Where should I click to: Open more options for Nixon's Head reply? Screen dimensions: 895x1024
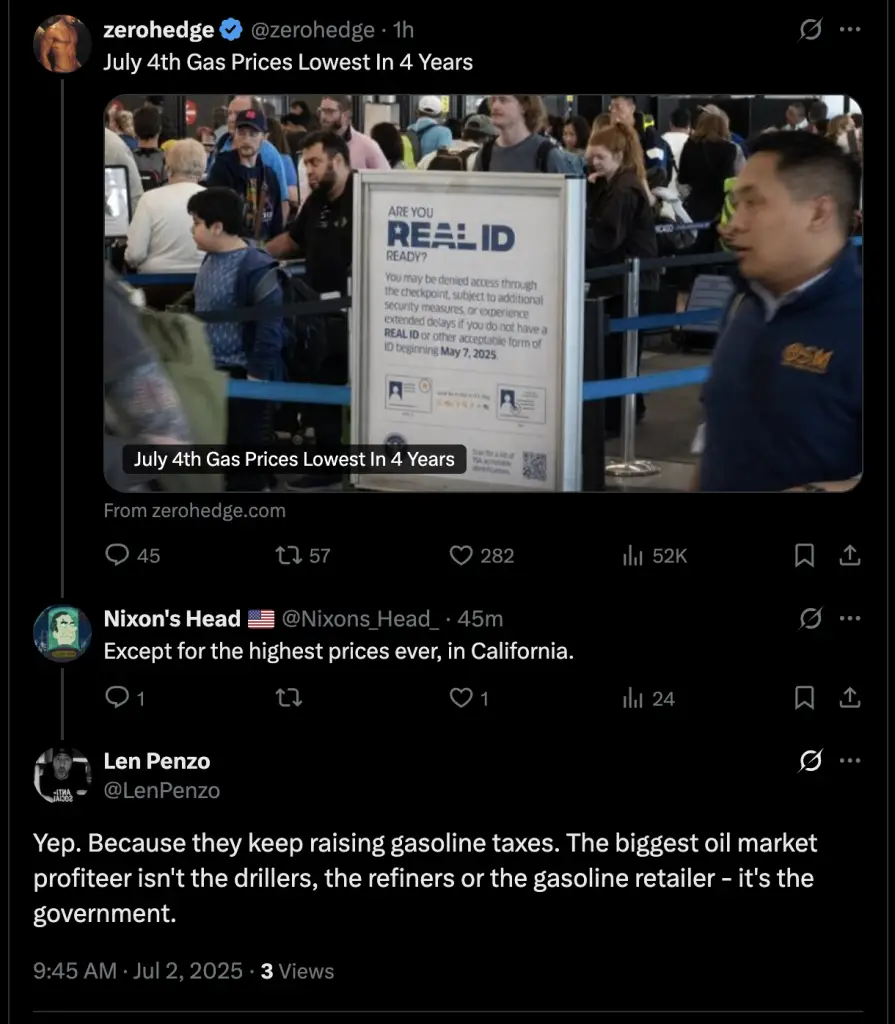pos(850,618)
